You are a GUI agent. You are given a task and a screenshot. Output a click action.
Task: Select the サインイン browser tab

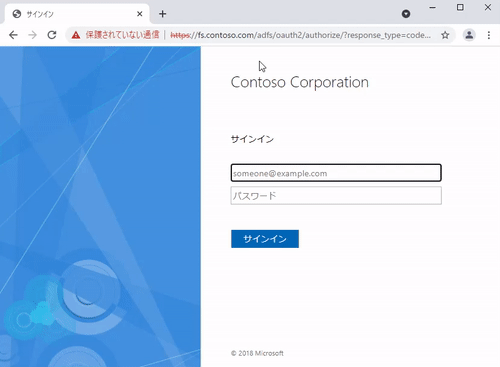[77, 14]
